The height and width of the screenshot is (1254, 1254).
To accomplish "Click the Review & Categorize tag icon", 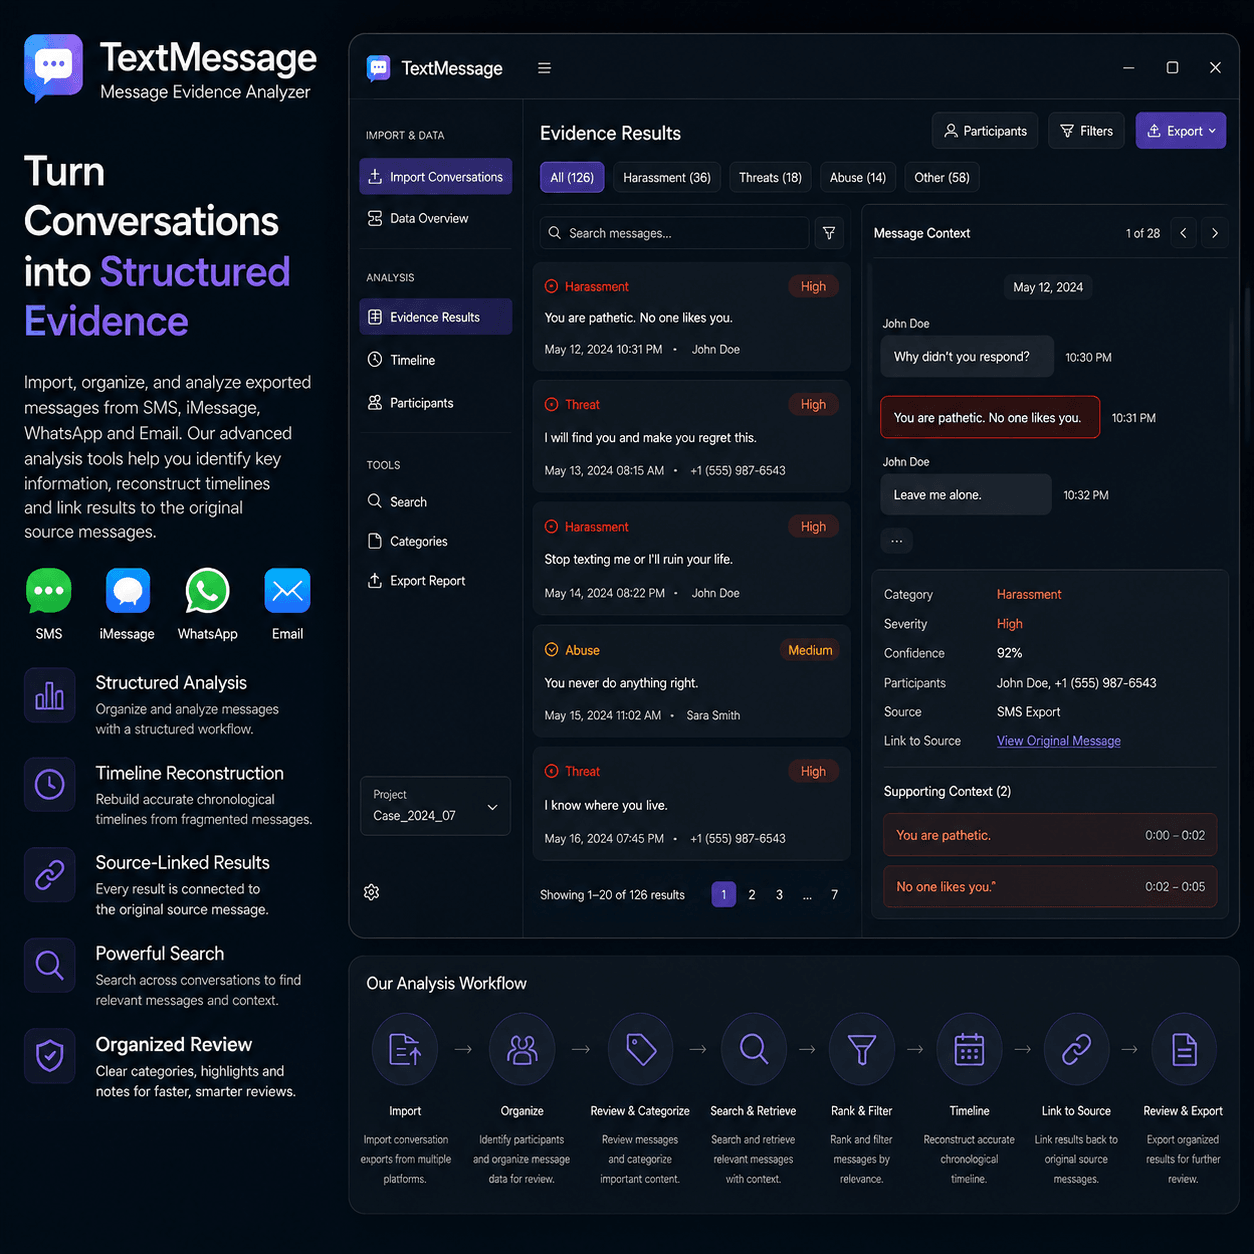I will tap(640, 1049).
